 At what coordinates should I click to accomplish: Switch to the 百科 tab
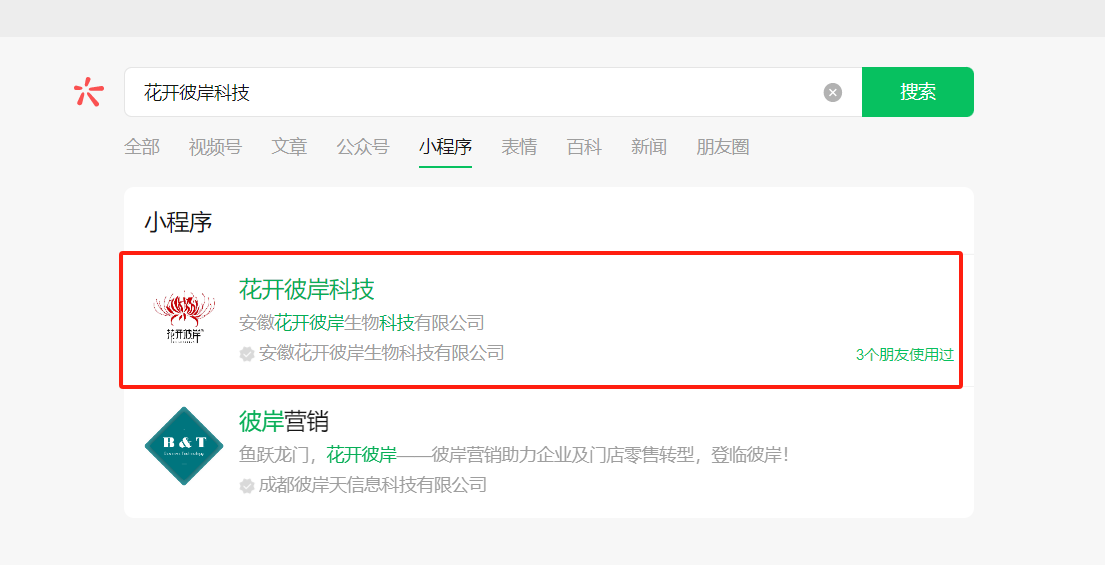(x=584, y=147)
